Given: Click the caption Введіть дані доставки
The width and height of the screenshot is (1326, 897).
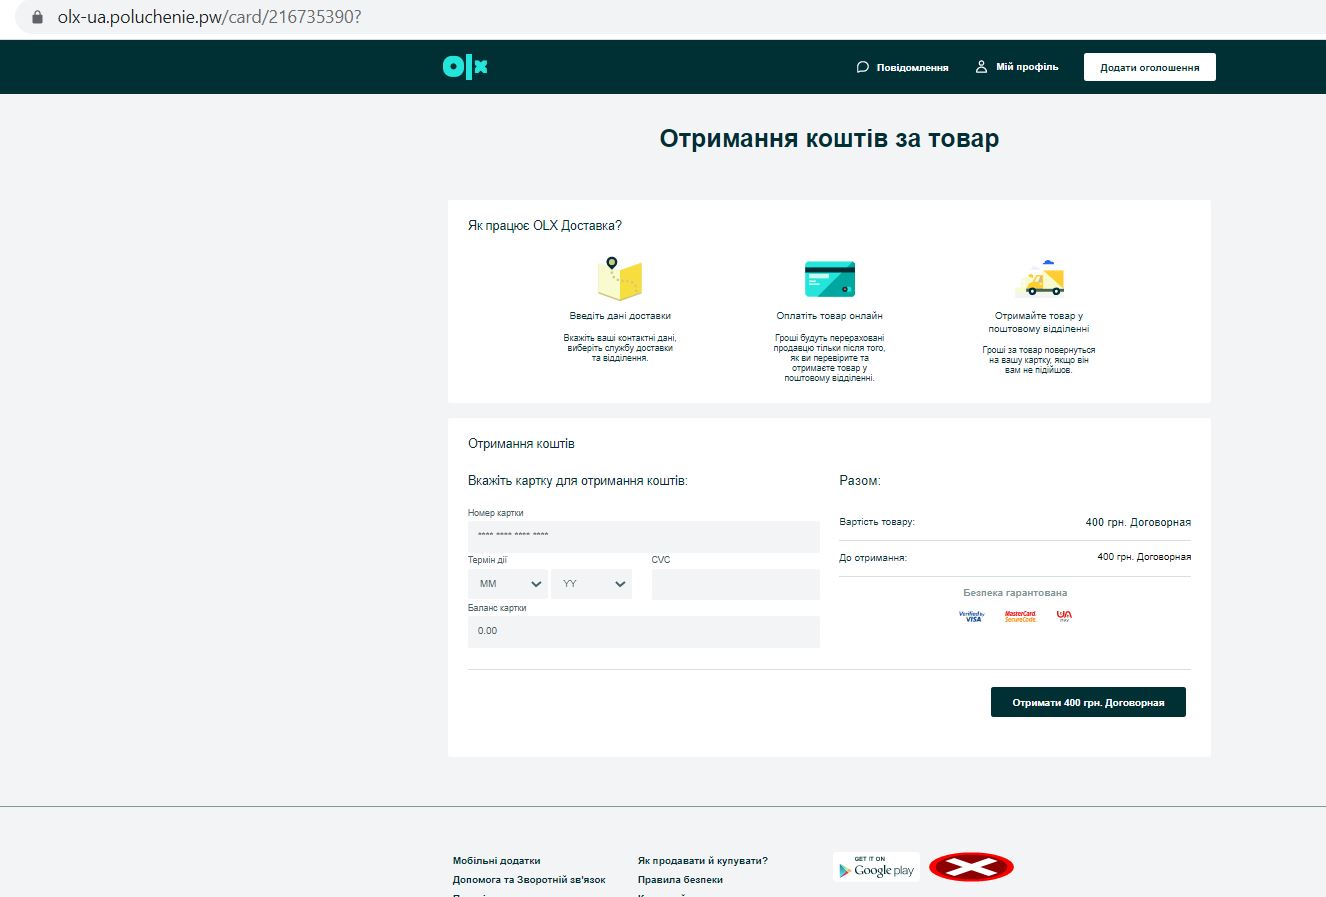Looking at the screenshot, I should (620, 316).
